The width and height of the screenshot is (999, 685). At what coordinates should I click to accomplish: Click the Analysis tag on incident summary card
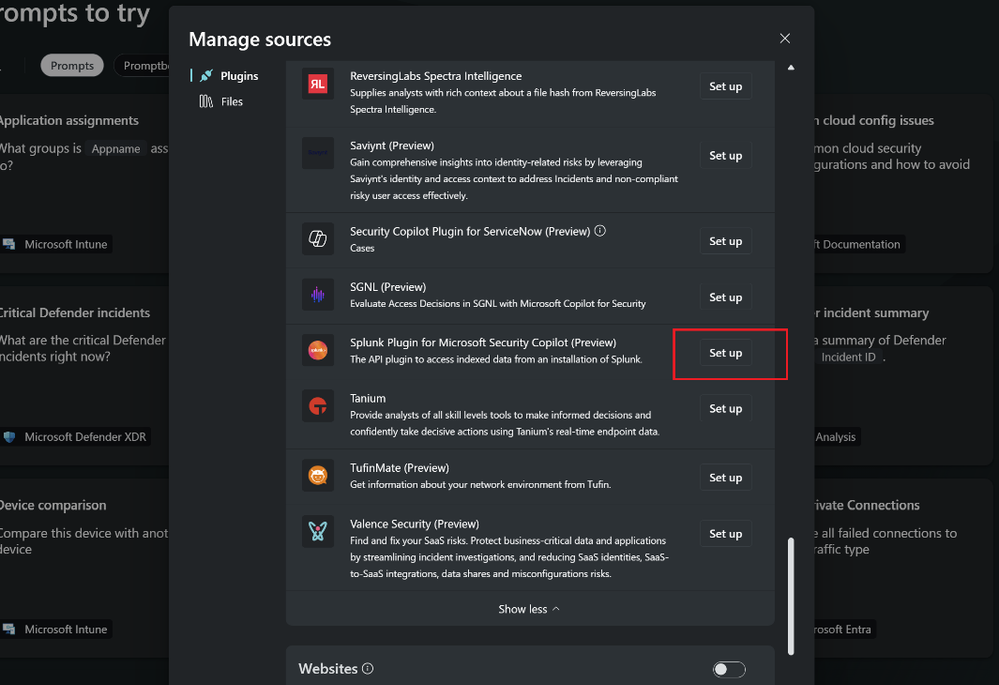[837, 436]
